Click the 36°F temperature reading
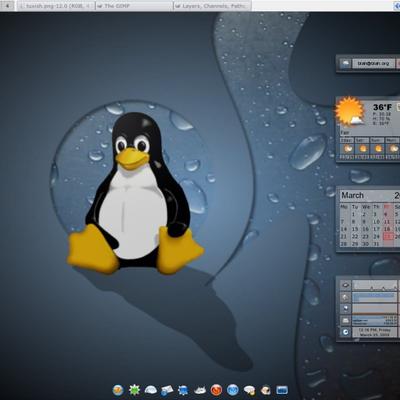 tap(382, 107)
